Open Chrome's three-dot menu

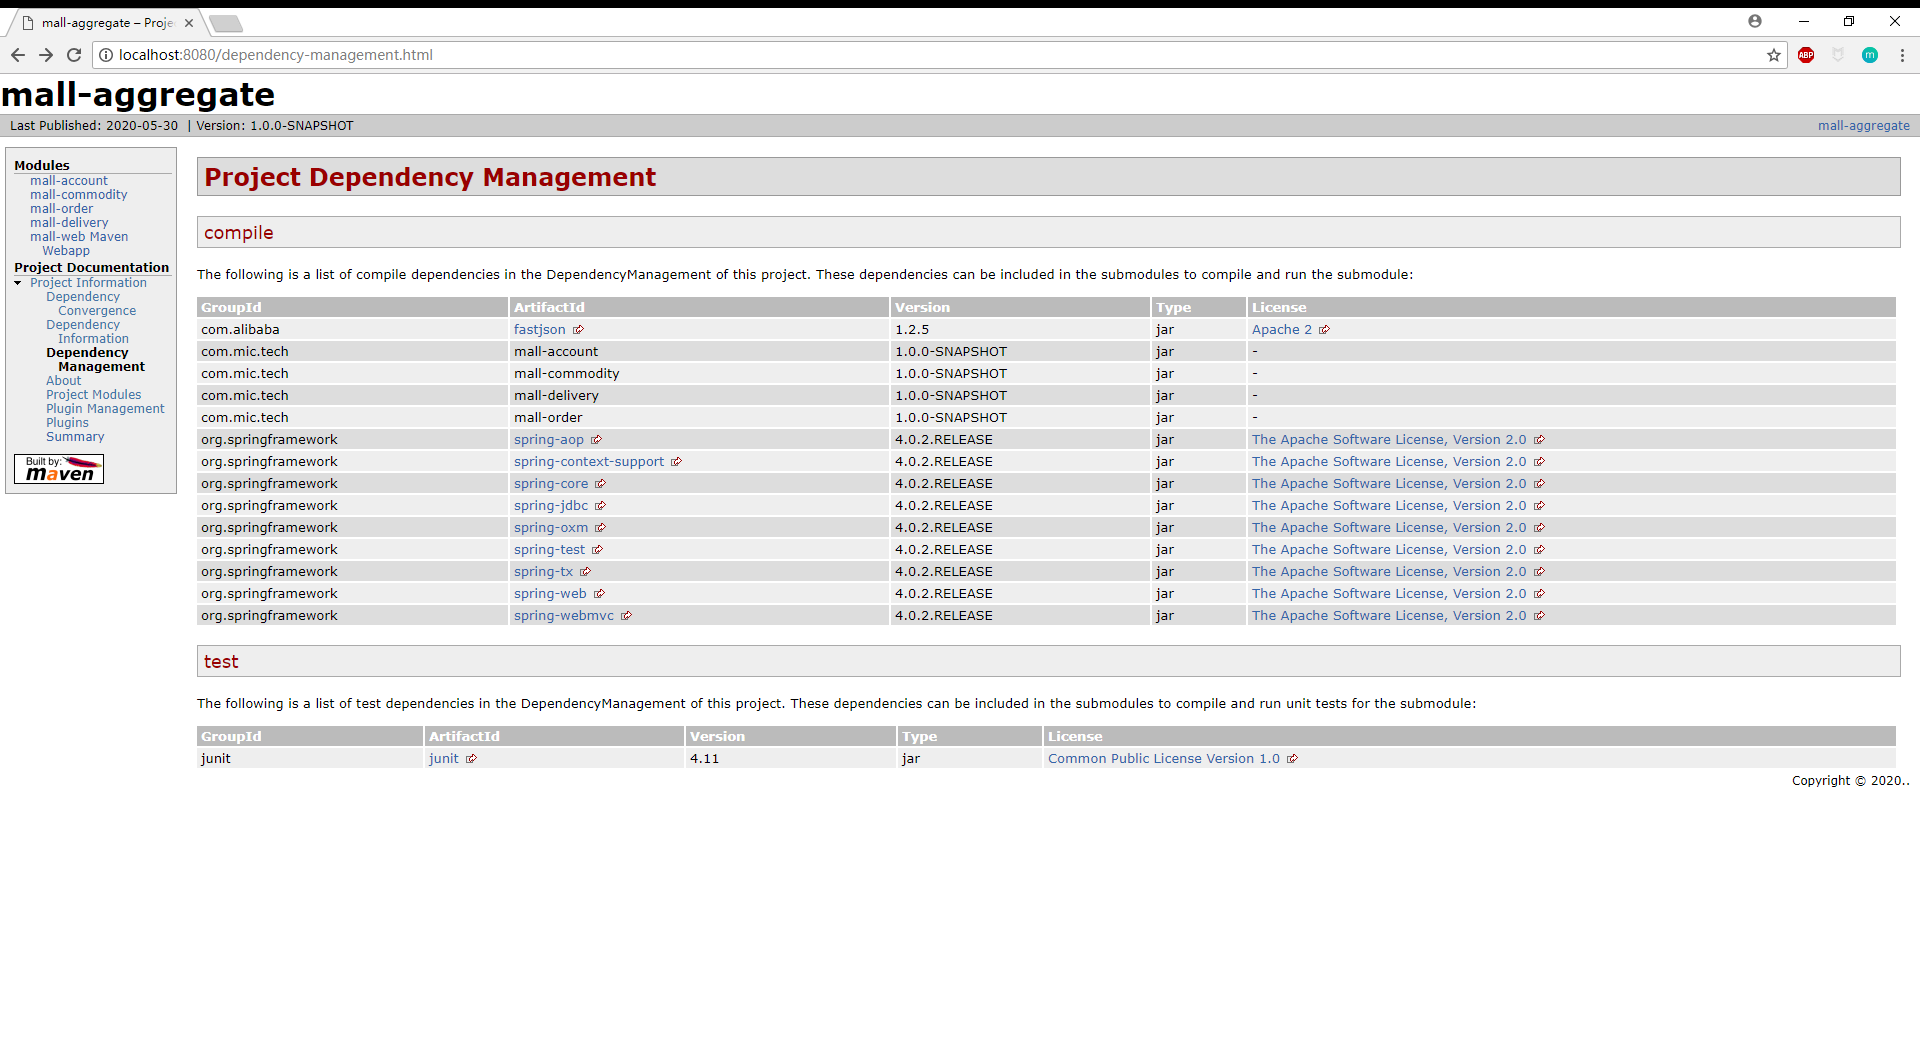click(1902, 55)
